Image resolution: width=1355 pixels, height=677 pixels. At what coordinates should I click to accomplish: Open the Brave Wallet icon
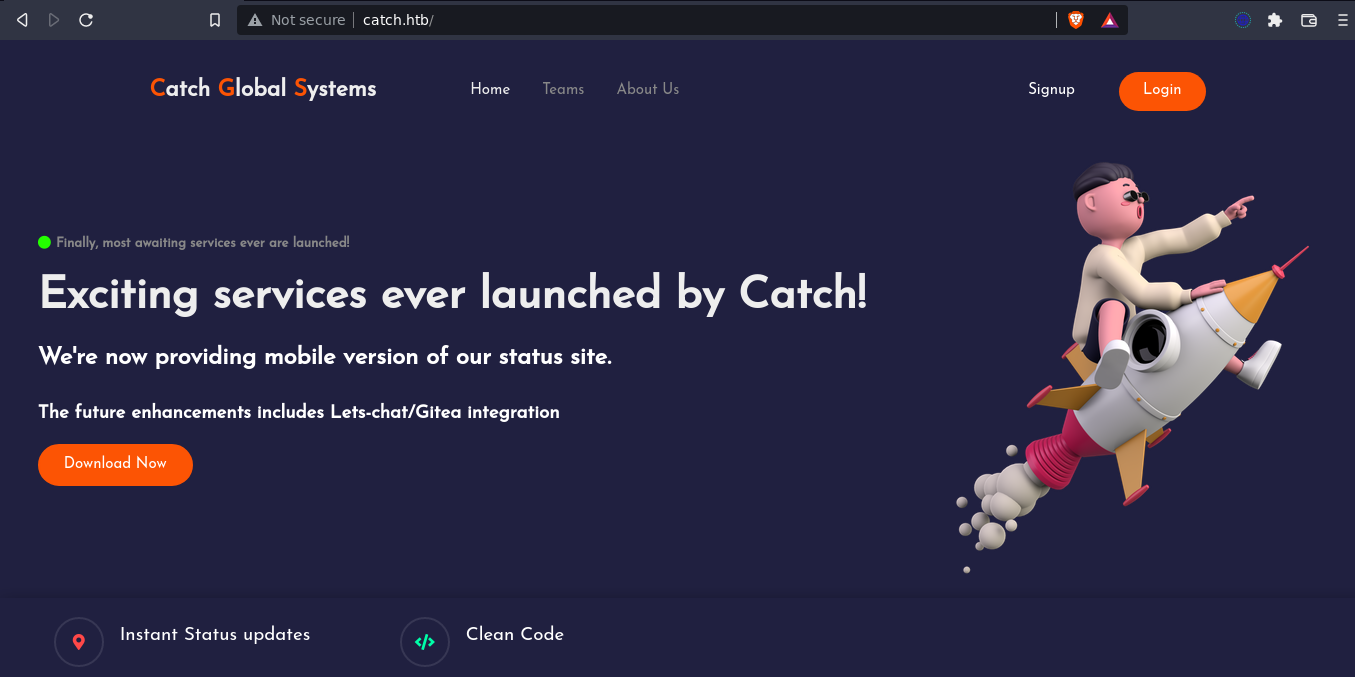click(x=1308, y=20)
